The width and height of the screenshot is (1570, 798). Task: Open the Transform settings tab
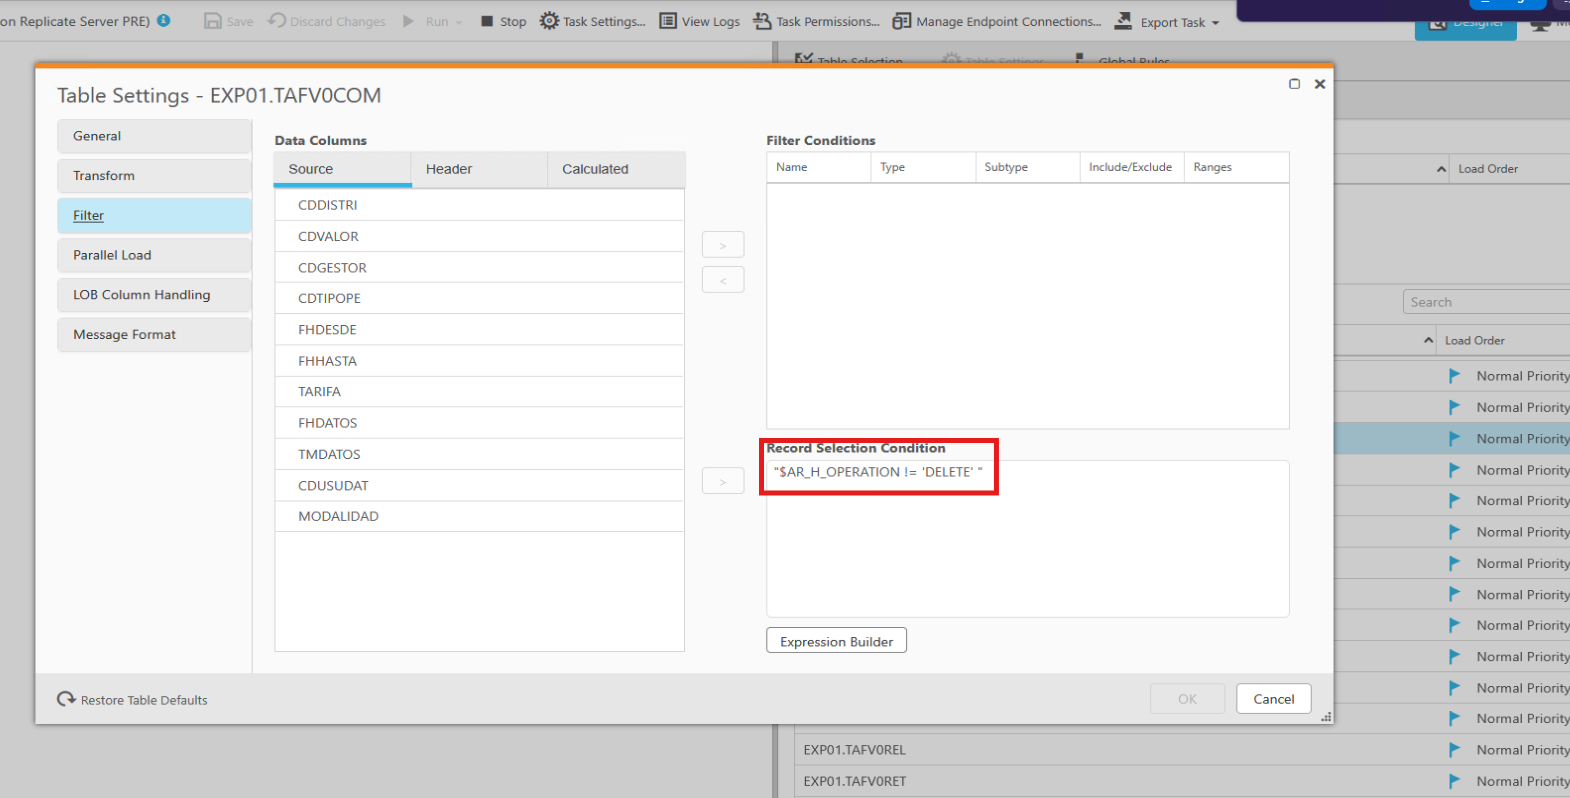(154, 176)
